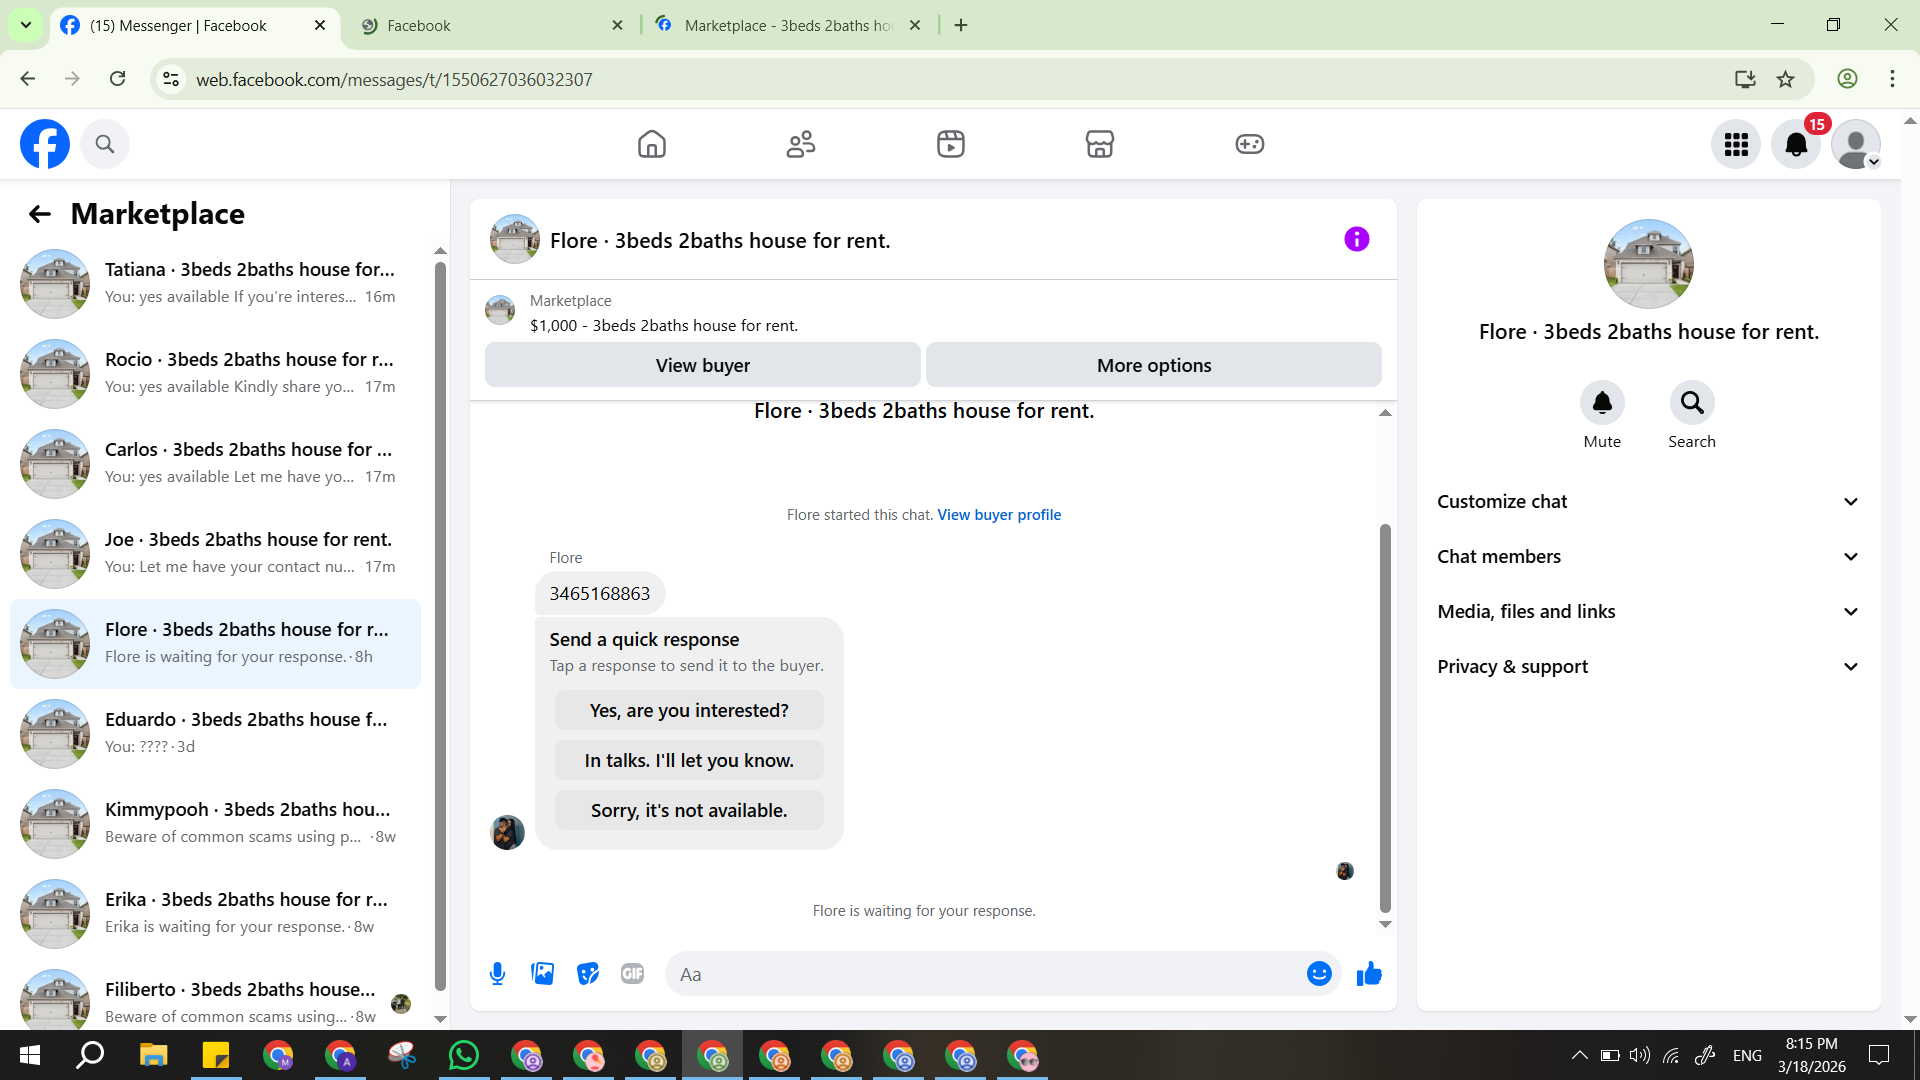
Task: Switch to the Marketplace browser tab
Action: (x=787, y=25)
